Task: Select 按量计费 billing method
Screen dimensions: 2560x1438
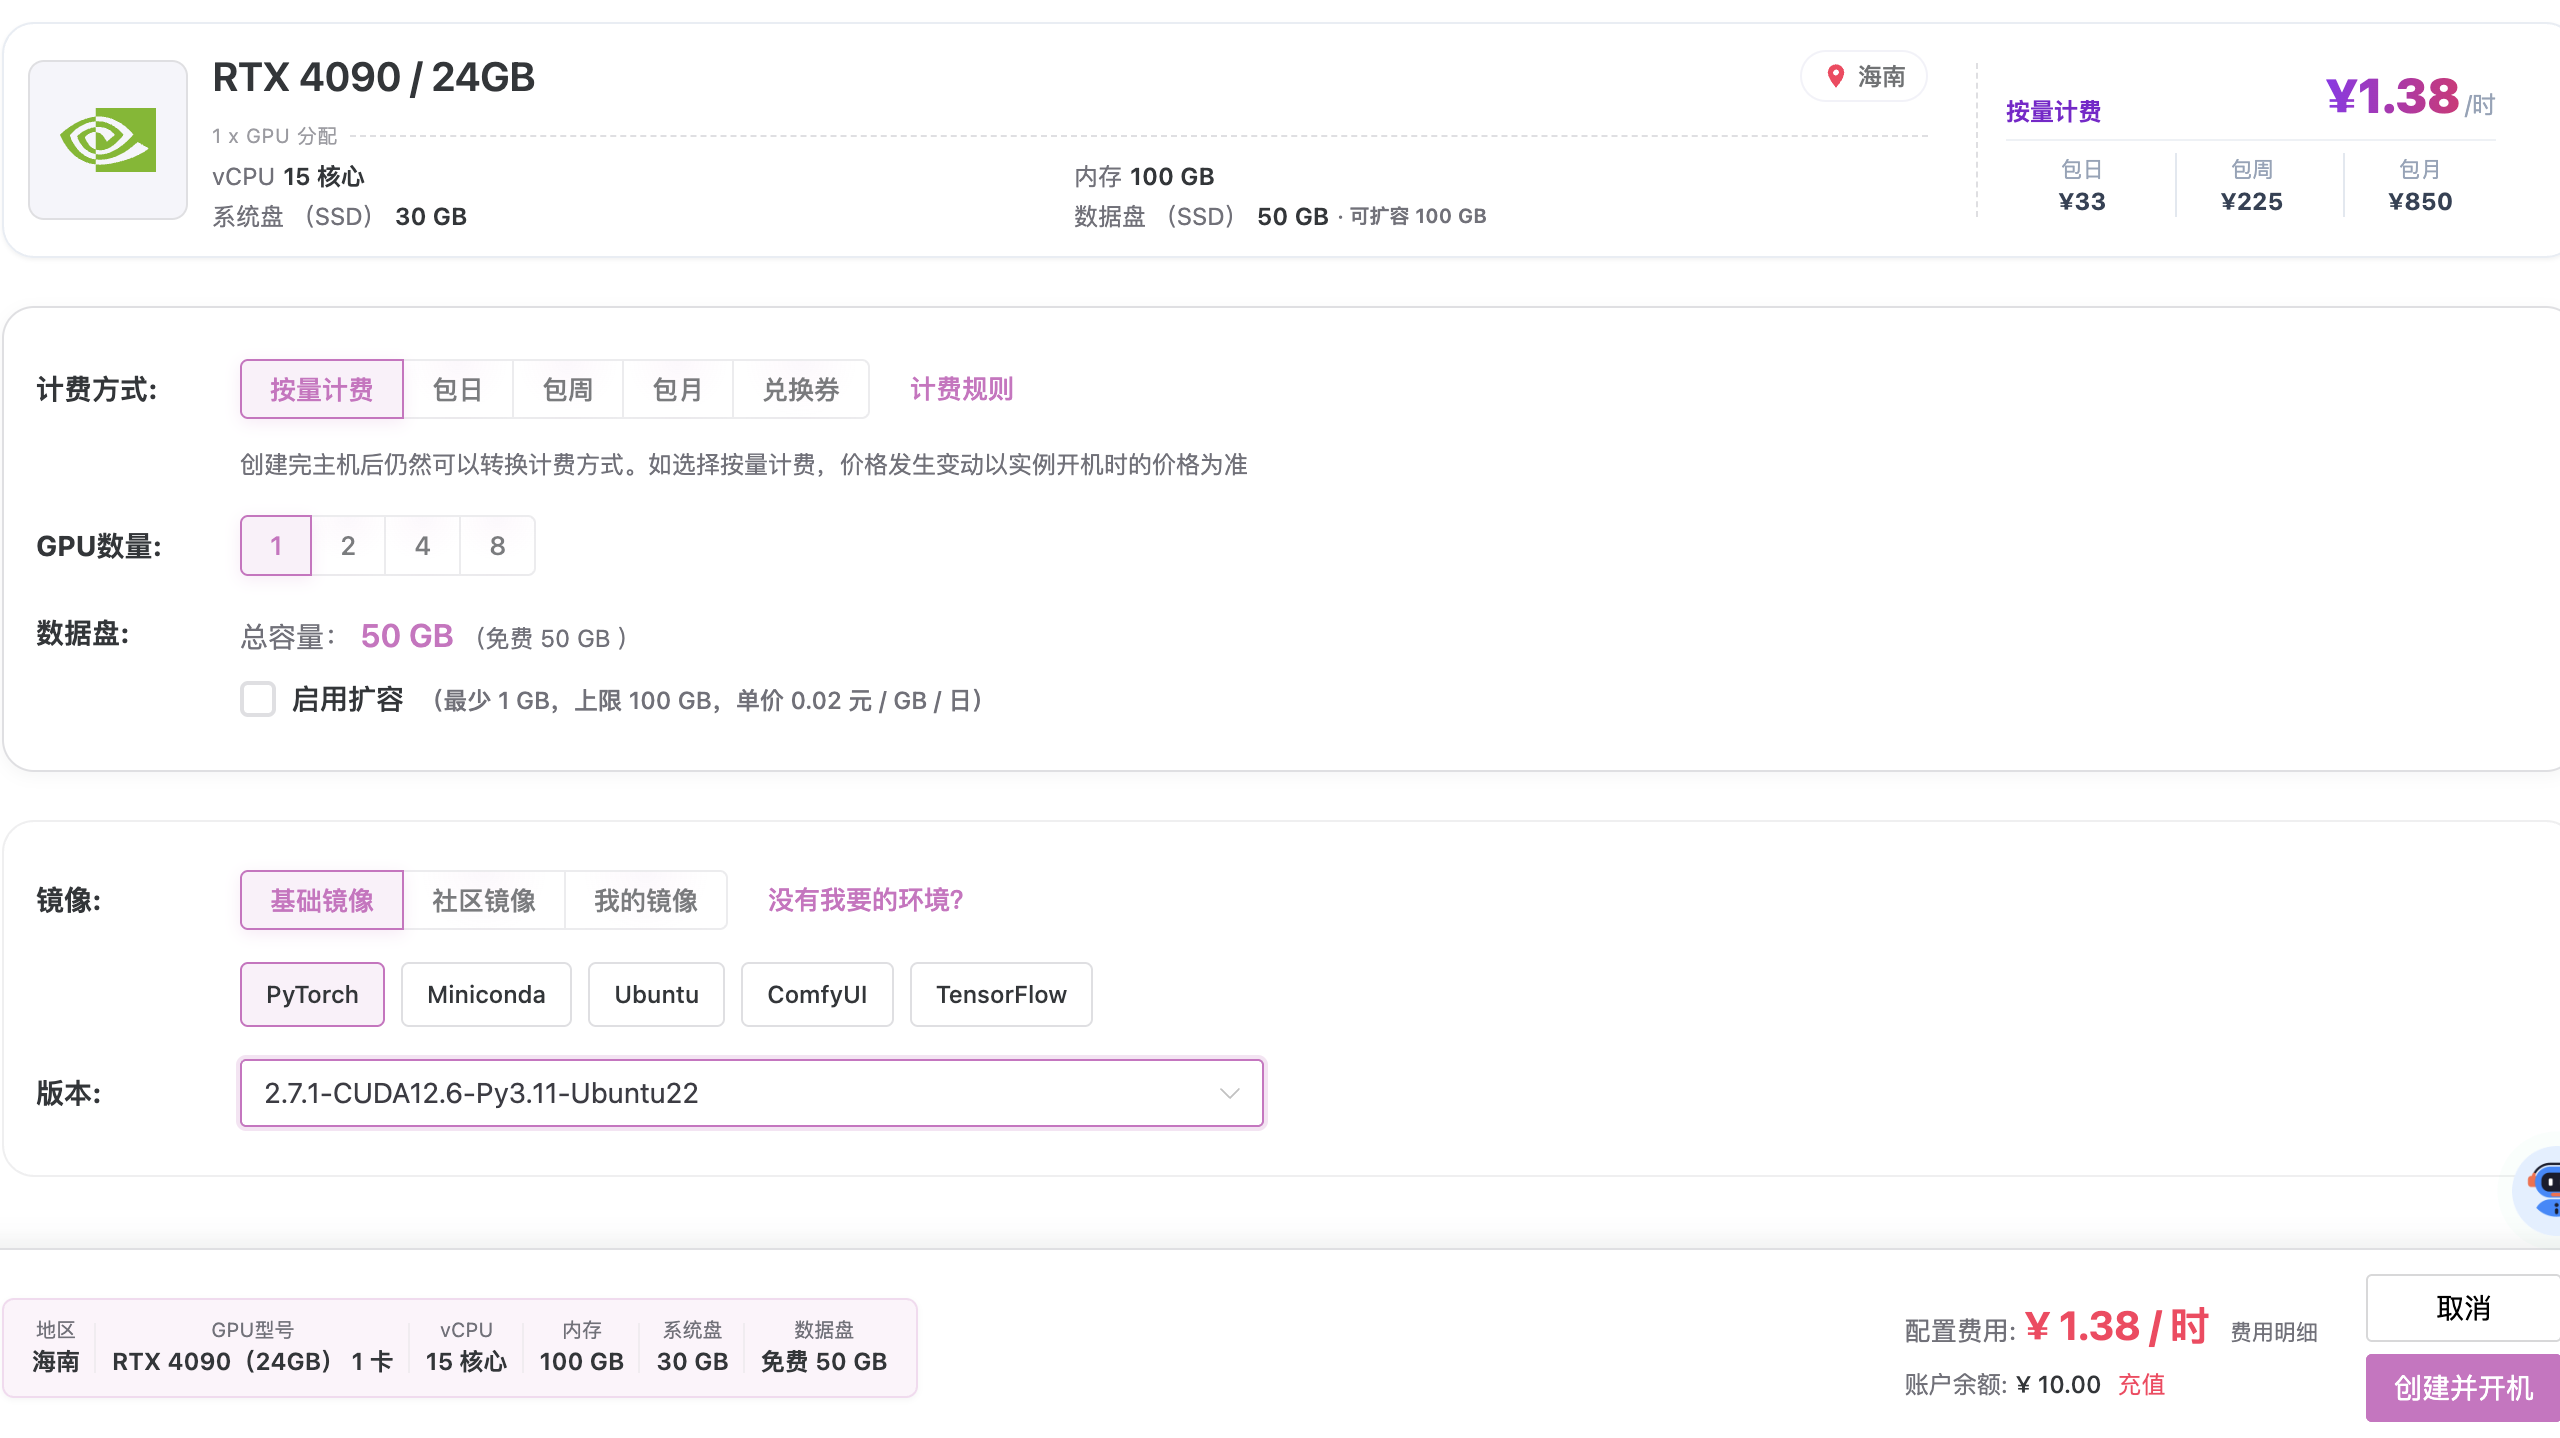Action: [321, 389]
